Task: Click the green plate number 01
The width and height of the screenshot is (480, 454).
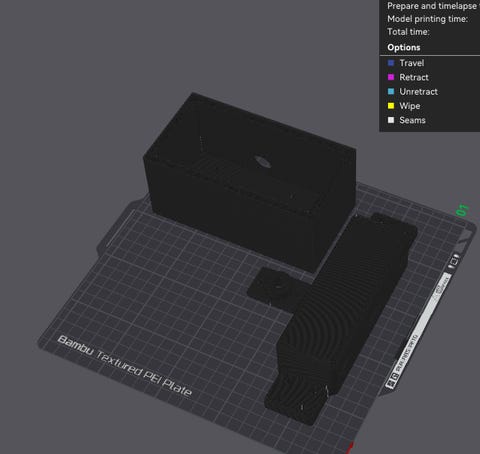Action: (x=462, y=210)
